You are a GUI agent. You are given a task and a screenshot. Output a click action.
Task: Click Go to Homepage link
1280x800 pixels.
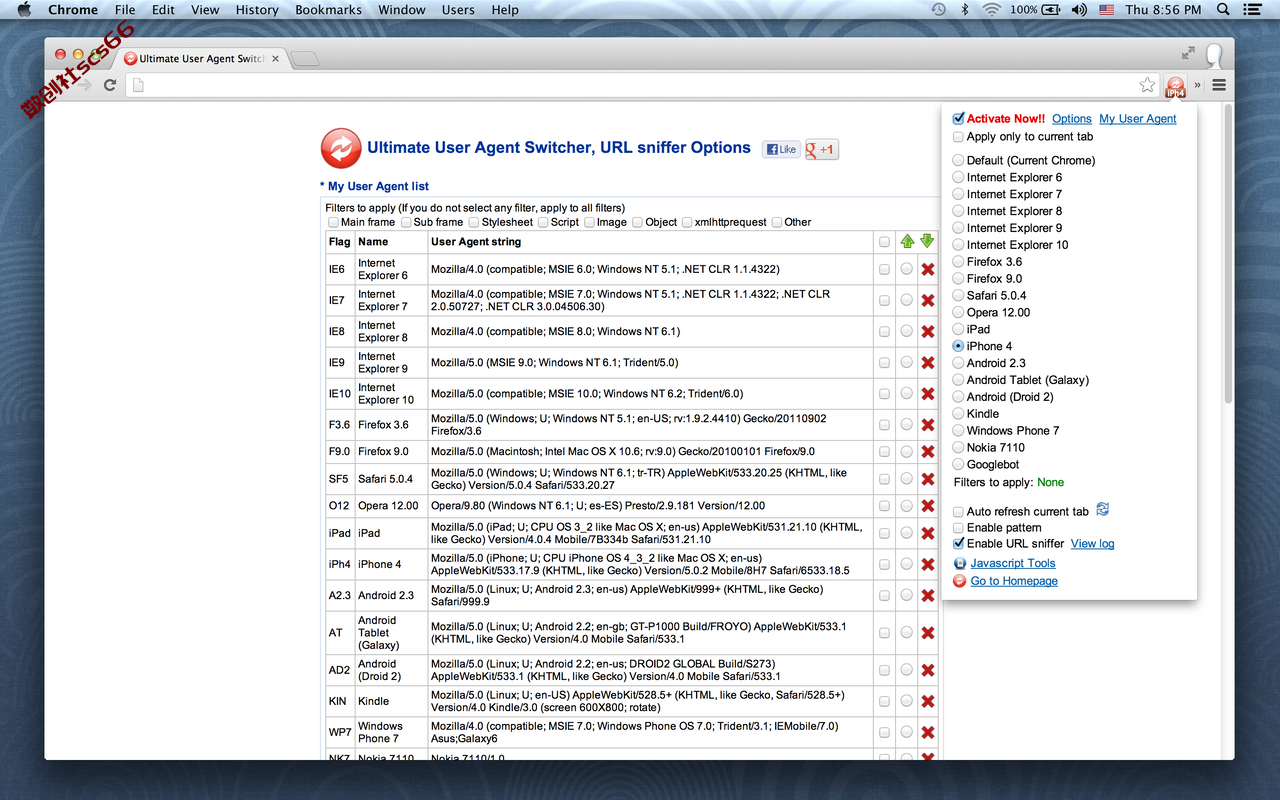point(1014,581)
